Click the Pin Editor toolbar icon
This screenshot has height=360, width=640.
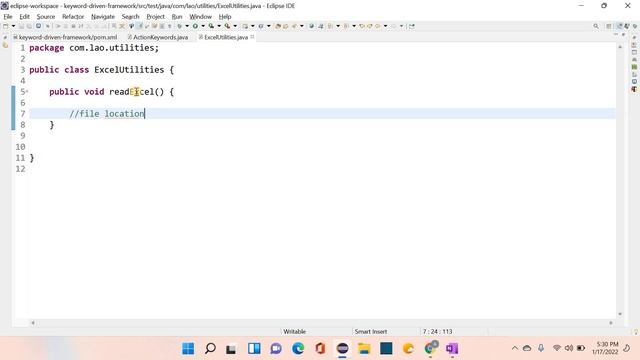[x=412, y=26]
